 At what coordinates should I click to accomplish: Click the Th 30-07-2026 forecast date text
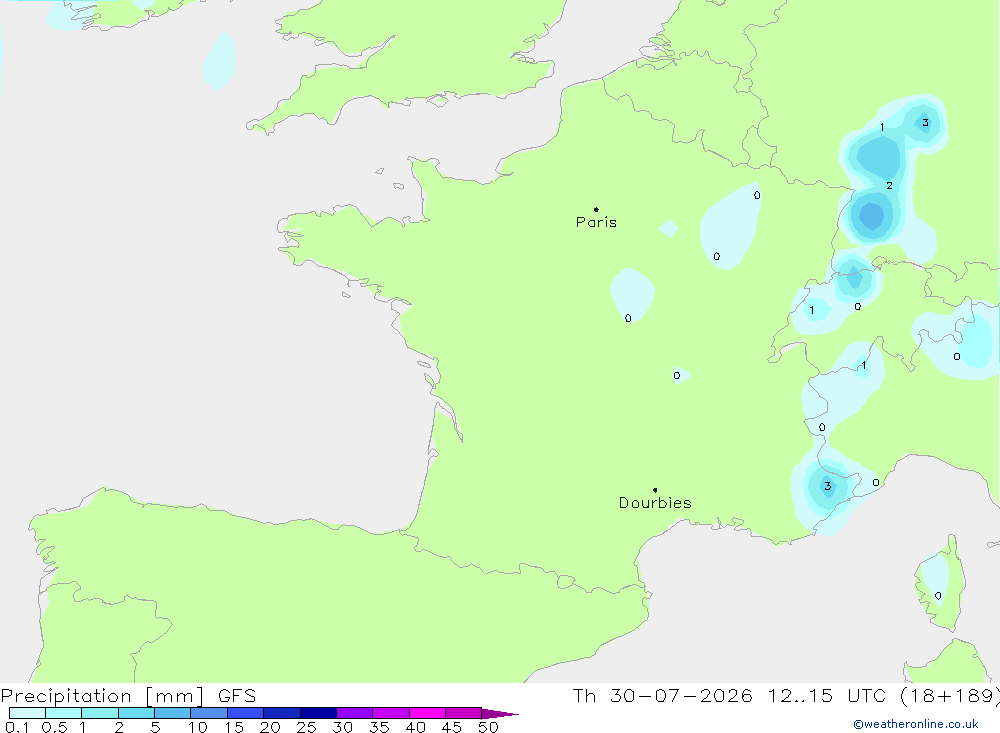pyautogui.click(x=663, y=695)
